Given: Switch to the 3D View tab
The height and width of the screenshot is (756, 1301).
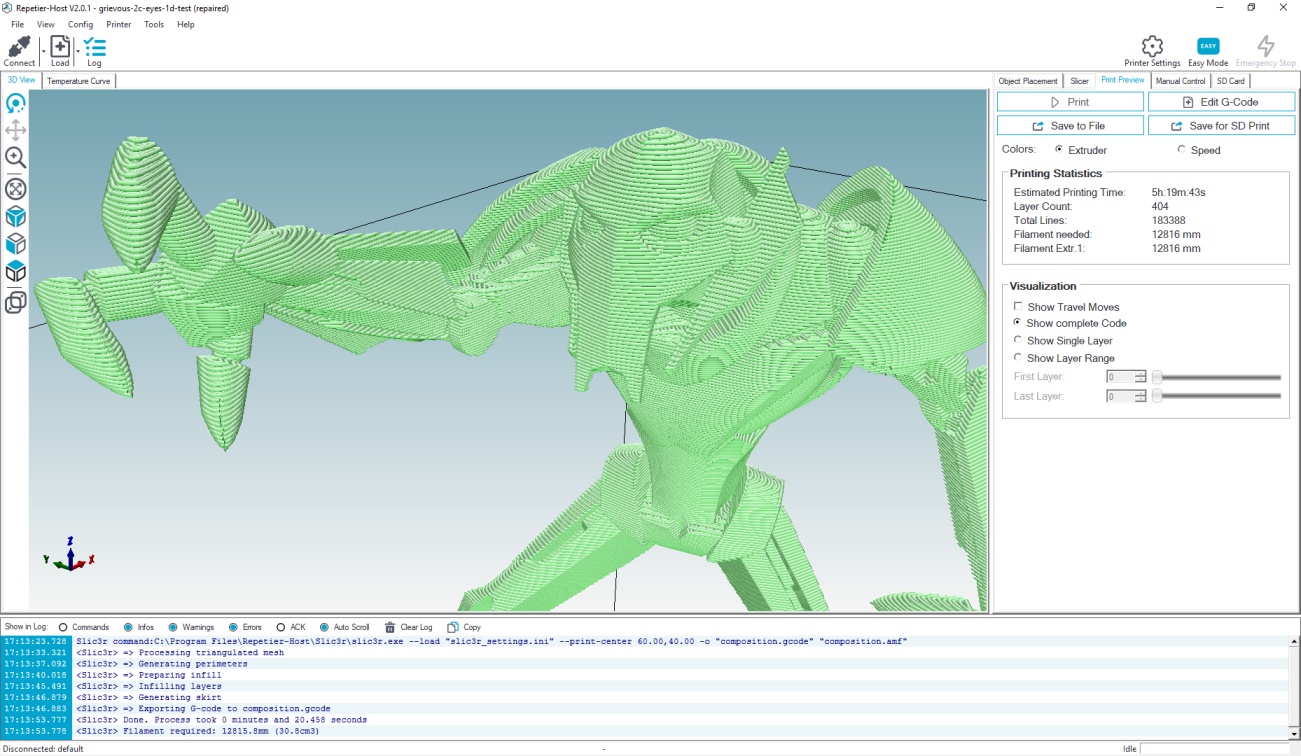Looking at the screenshot, I should pyautogui.click(x=21, y=80).
